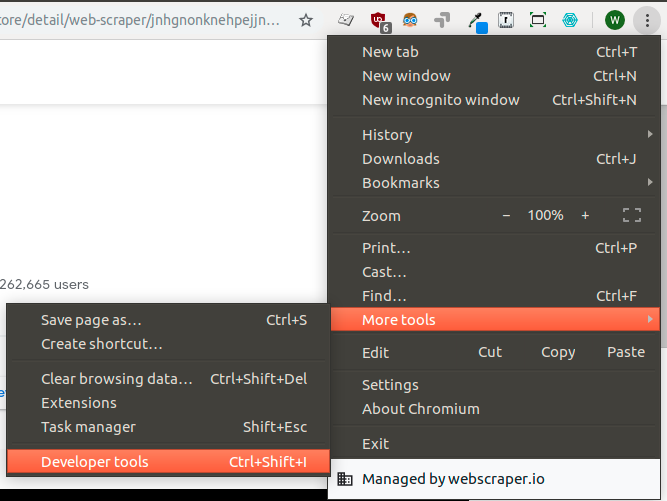Click Cut in the Edit row
This screenshot has width=667, height=501.
pos(490,352)
